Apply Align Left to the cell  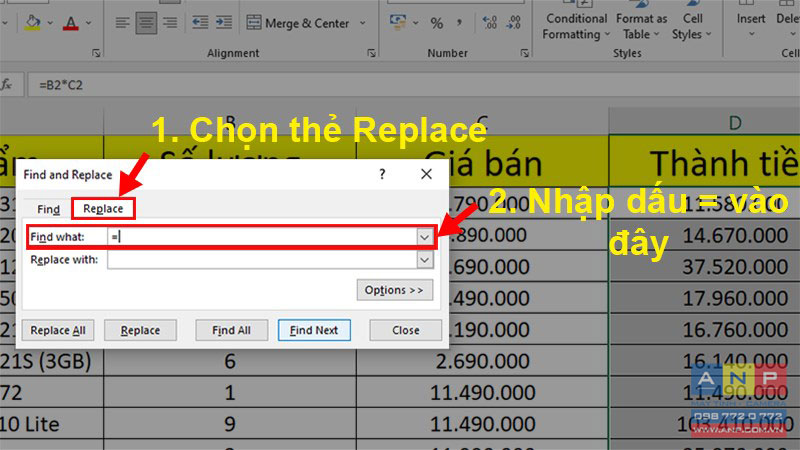[122, 23]
